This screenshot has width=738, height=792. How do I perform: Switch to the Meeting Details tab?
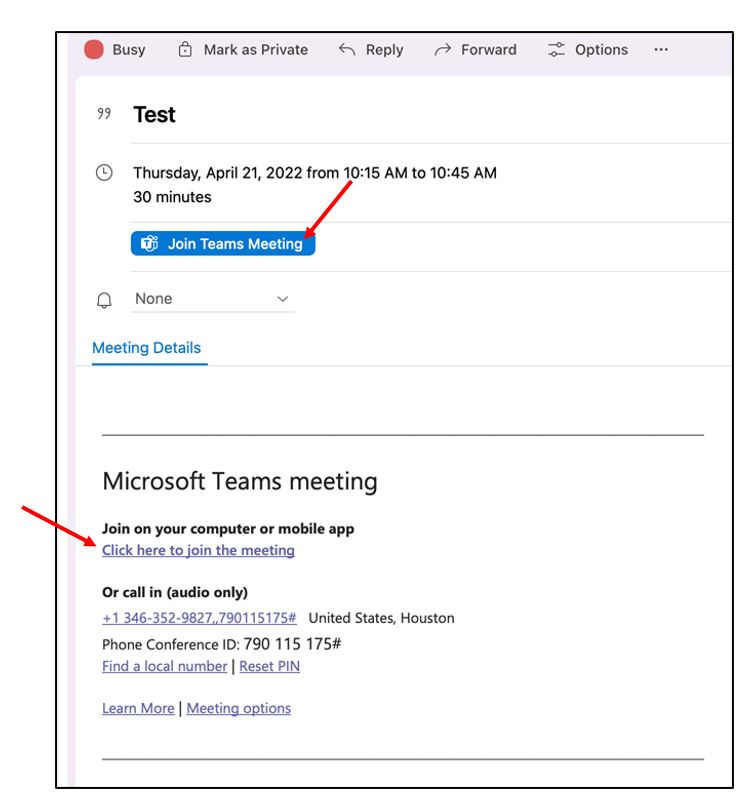(147, 348)
